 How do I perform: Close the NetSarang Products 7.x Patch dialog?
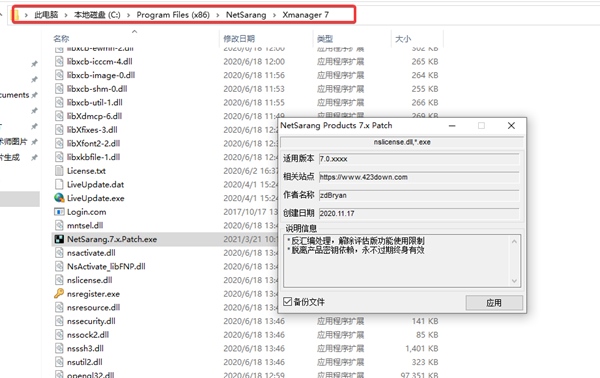[511, 126]
